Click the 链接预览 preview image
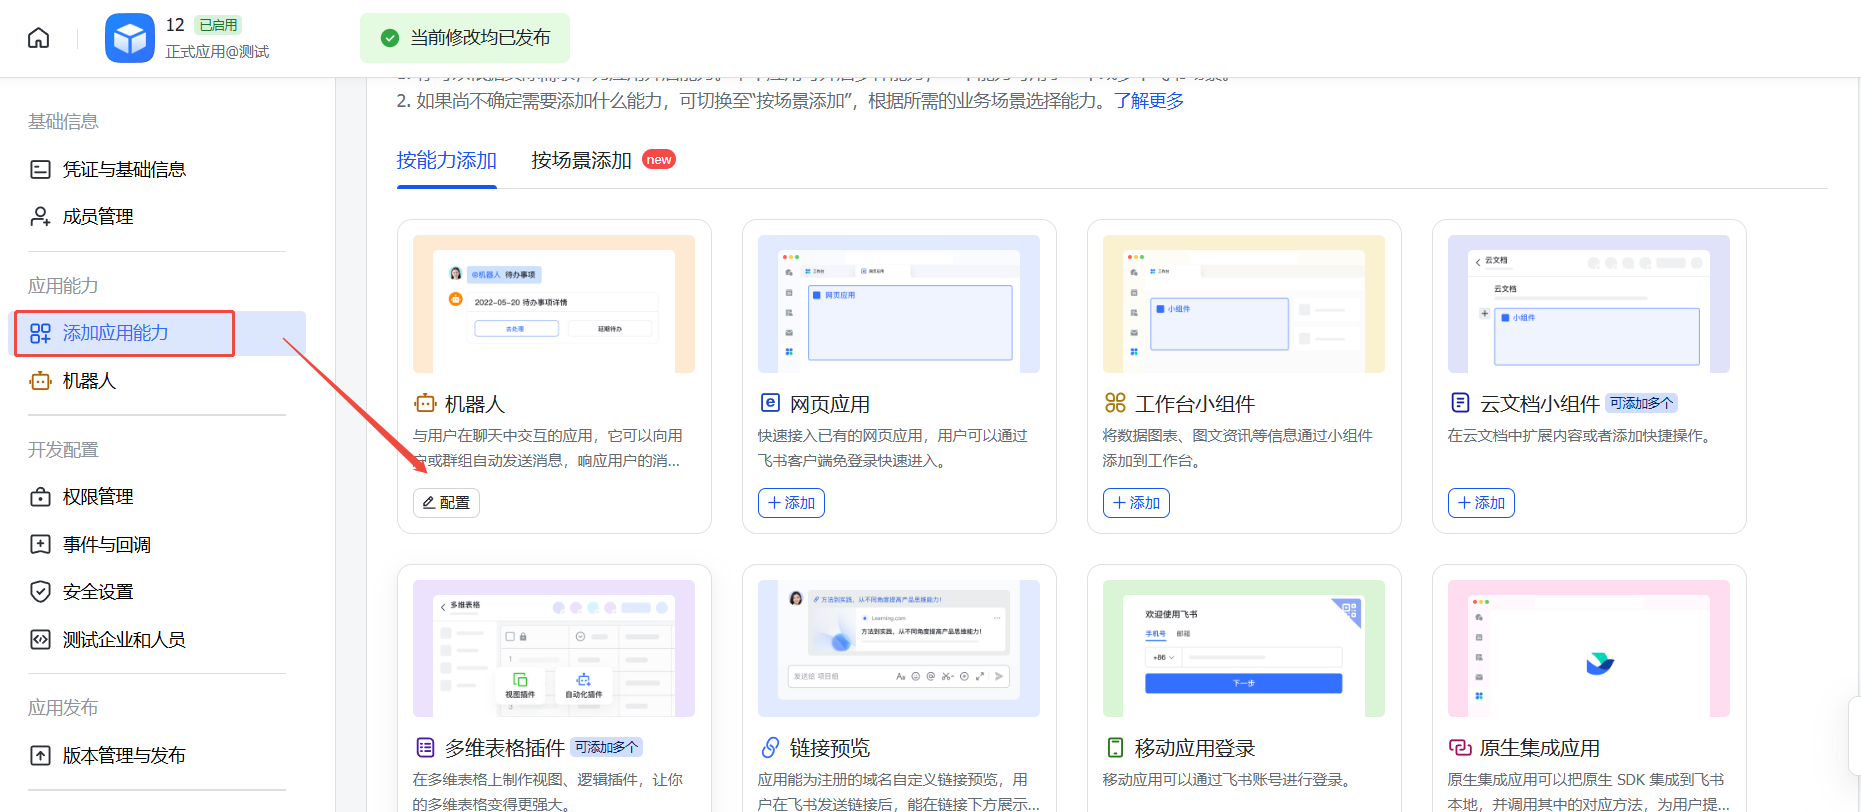This screenshot has height=812, width=1861. point(899,648)
